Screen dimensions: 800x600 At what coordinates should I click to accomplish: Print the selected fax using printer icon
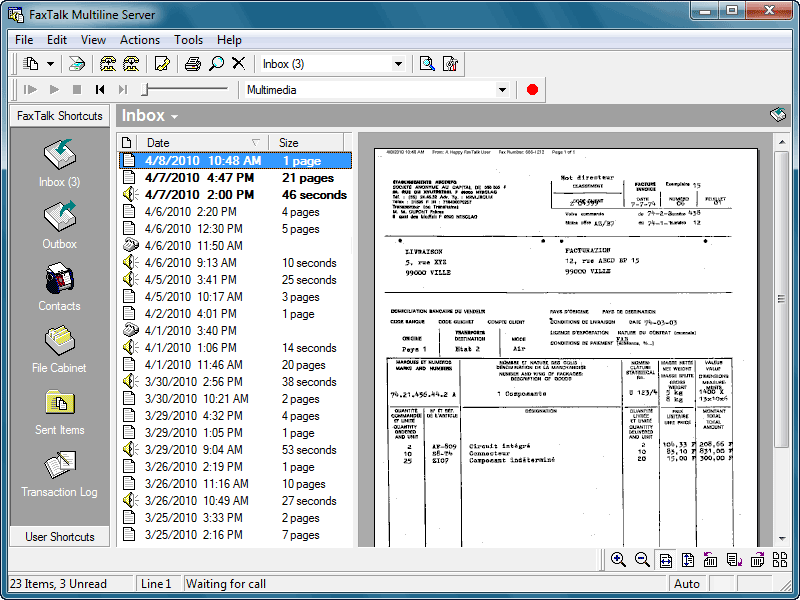(x=193, y=64)
